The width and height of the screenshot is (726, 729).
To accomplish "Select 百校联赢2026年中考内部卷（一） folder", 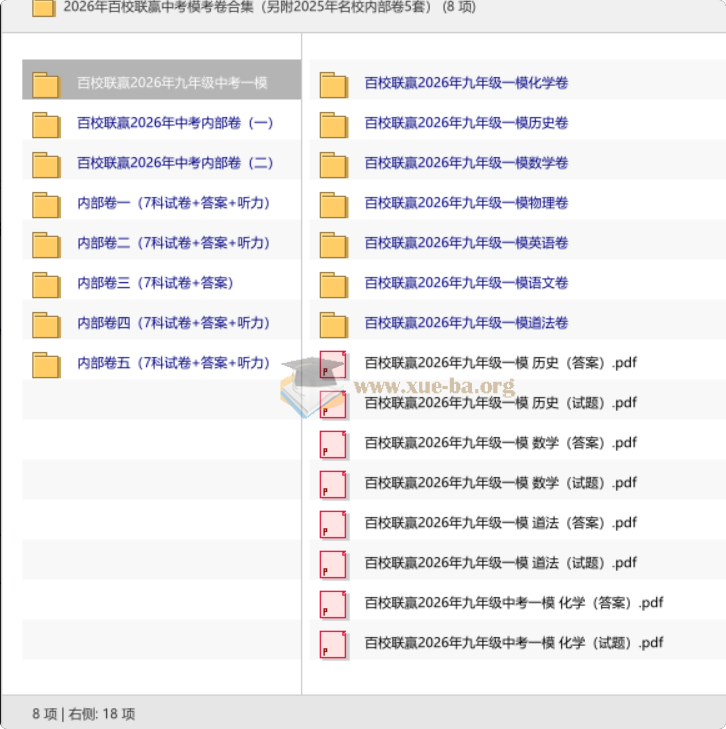I will (x=175, y=123).
